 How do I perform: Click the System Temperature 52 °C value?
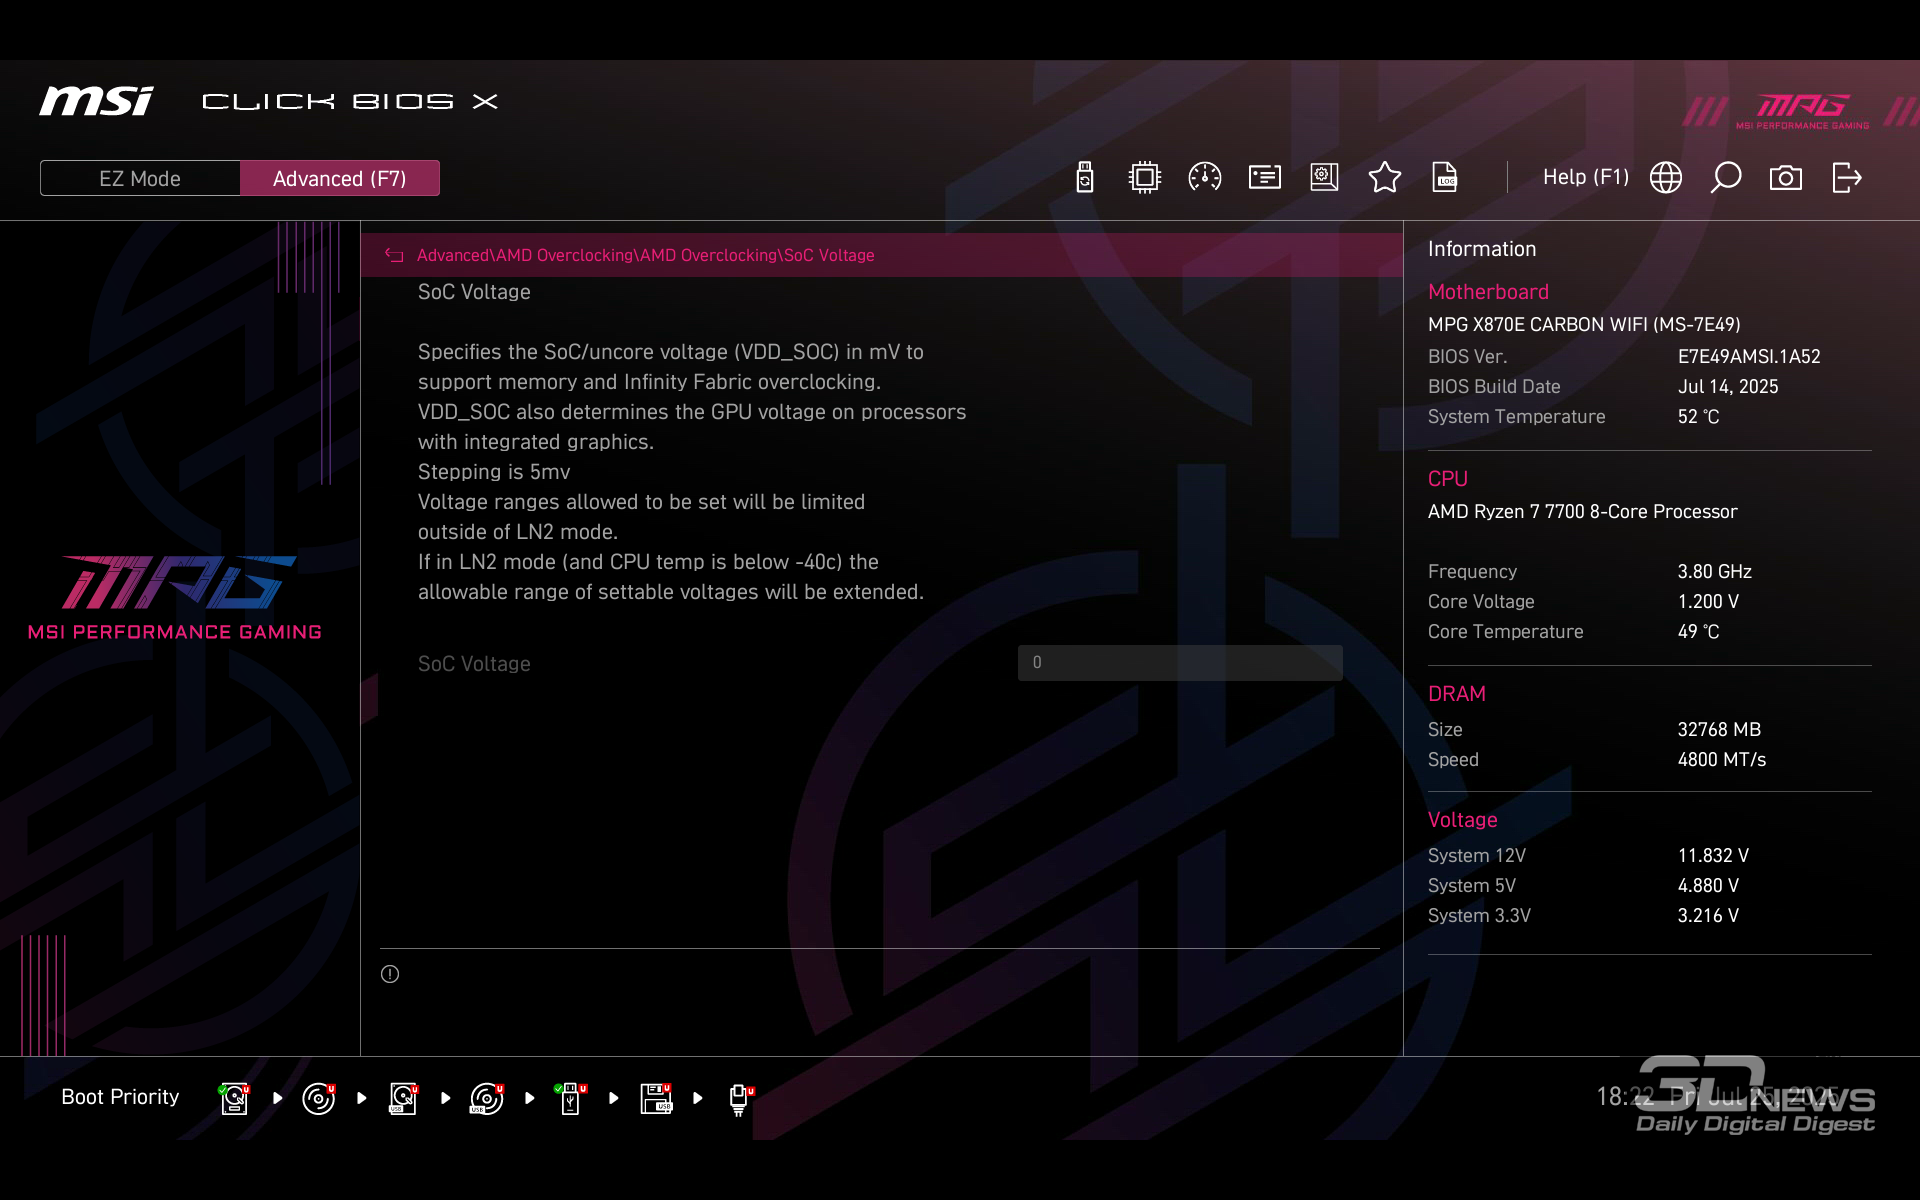click(1699, 417)
